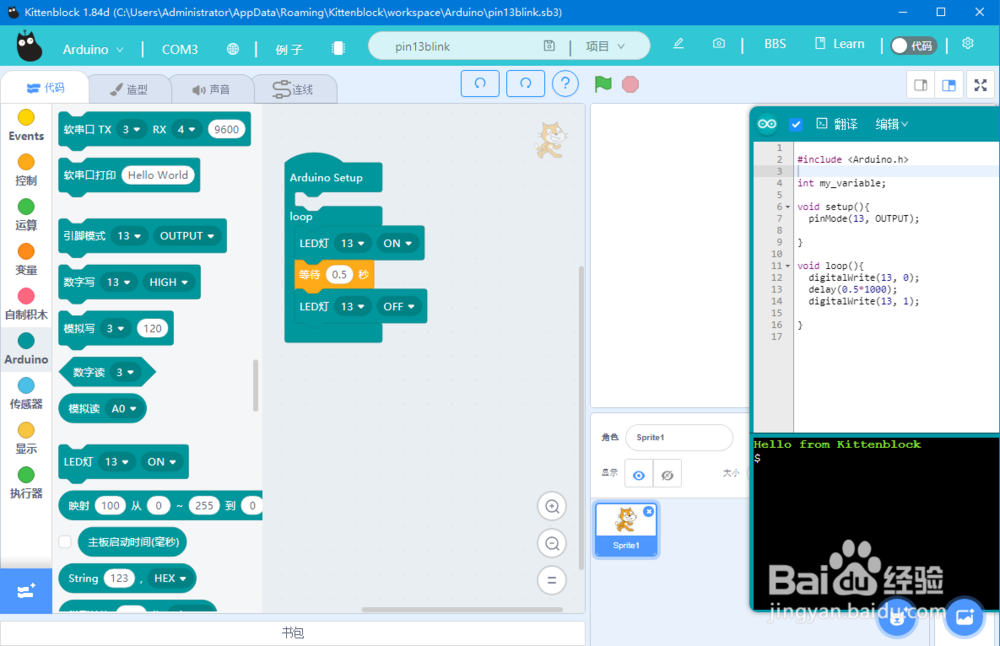Open settings with the gear icon
The height and width of the screenshot is (646, 1000).
[x=968, y=43]
